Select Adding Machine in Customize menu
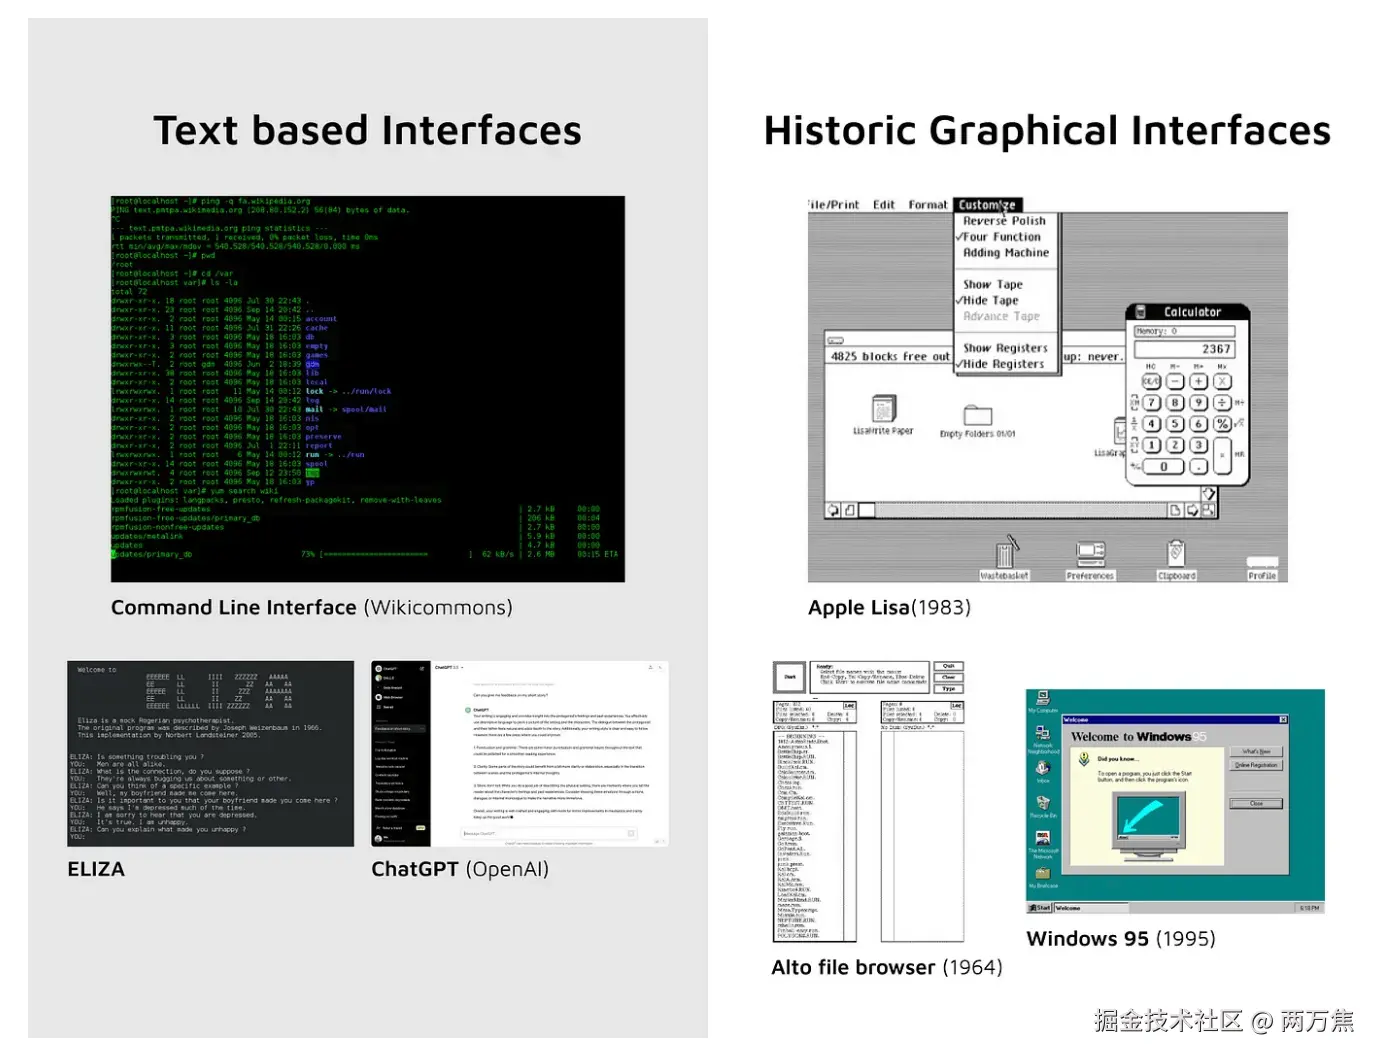Screen dimensions: 1382x1062 click(x=1006, y=253)
